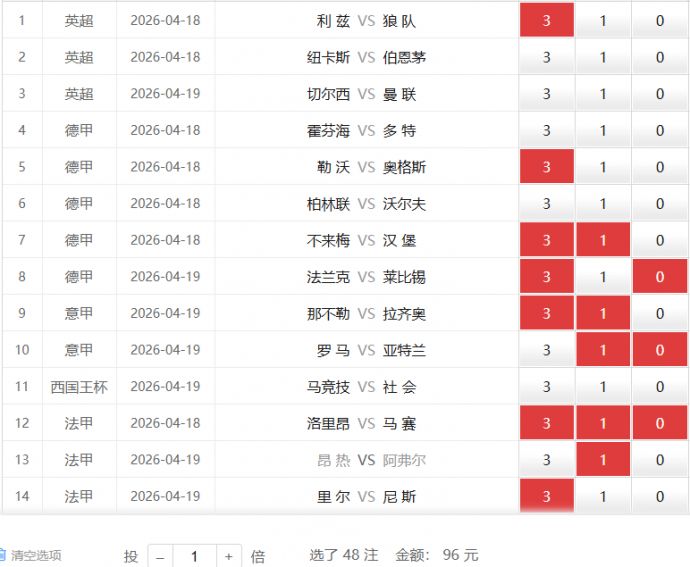The width and height of the screenshot is (690, 567).
Task: Select home win 3 for 罗马 vs 亚特兰
Action: [546, 350]
